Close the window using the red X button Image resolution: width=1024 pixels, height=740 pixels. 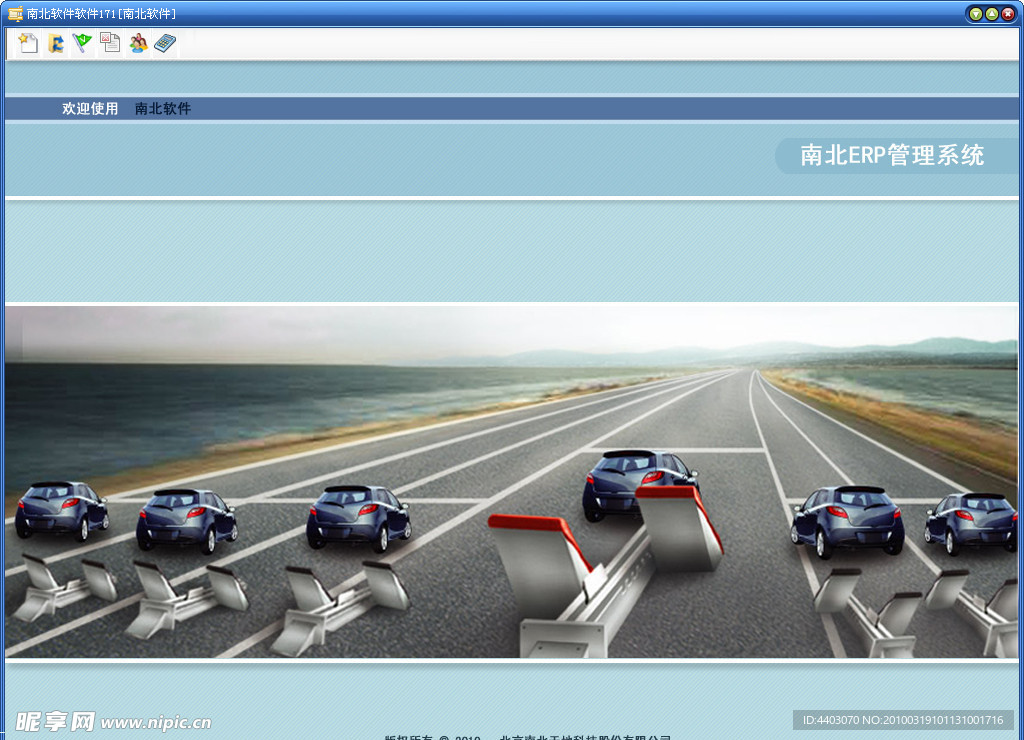[1008, 14]
